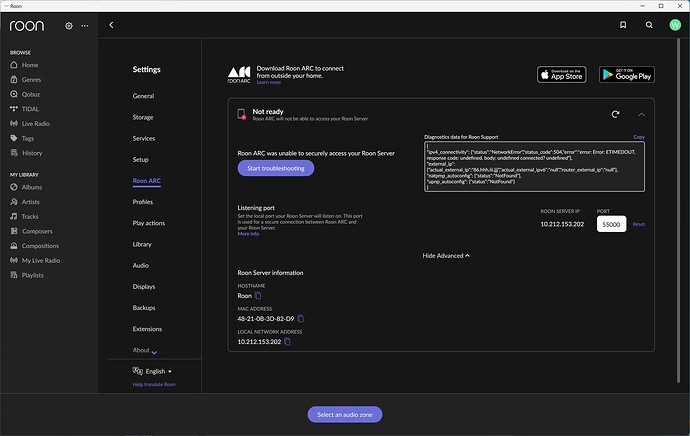Open Audio settings
This screenshot has width=690, height=436.
click(141, 265)
